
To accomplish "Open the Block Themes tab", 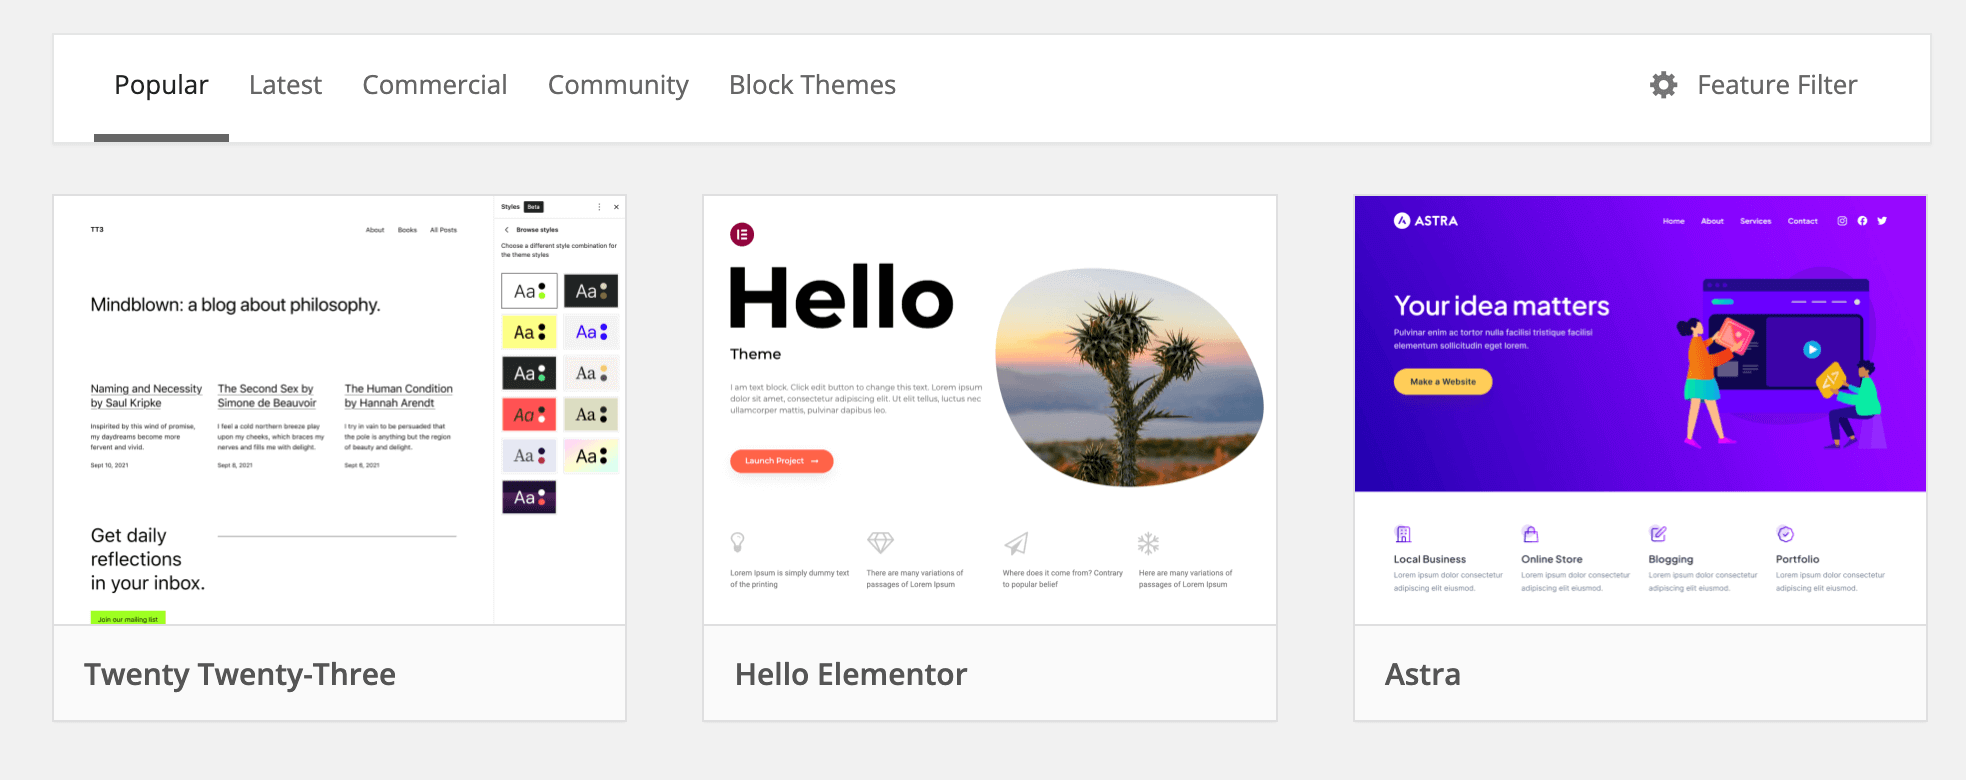I will (812, 86).
